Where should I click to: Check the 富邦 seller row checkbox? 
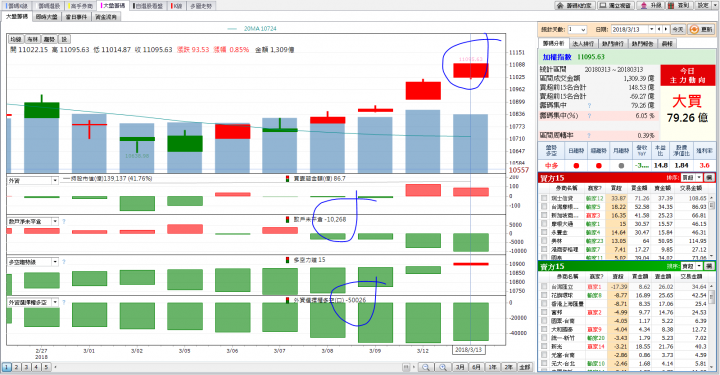pos(544,312)
